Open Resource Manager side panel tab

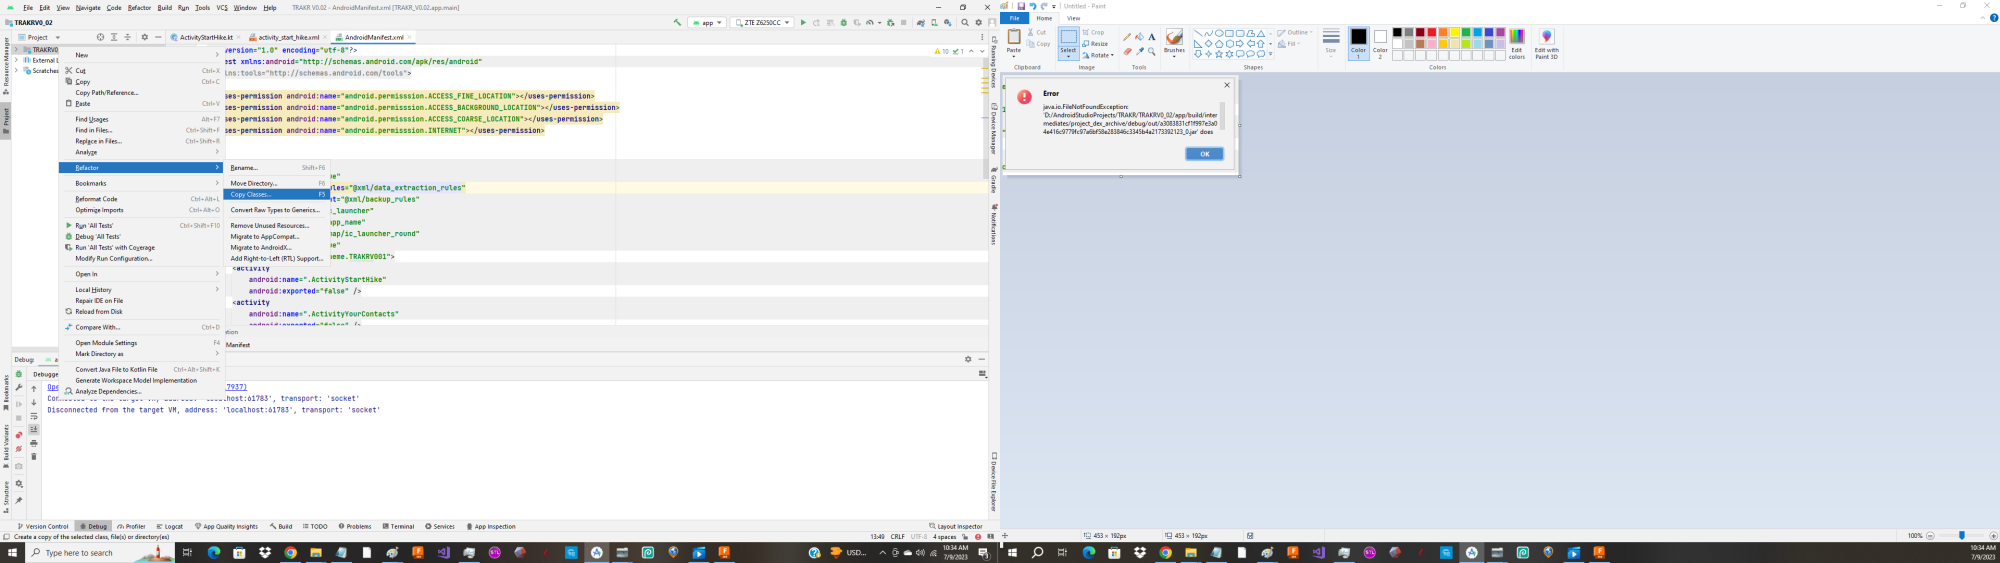click(5, 66)
